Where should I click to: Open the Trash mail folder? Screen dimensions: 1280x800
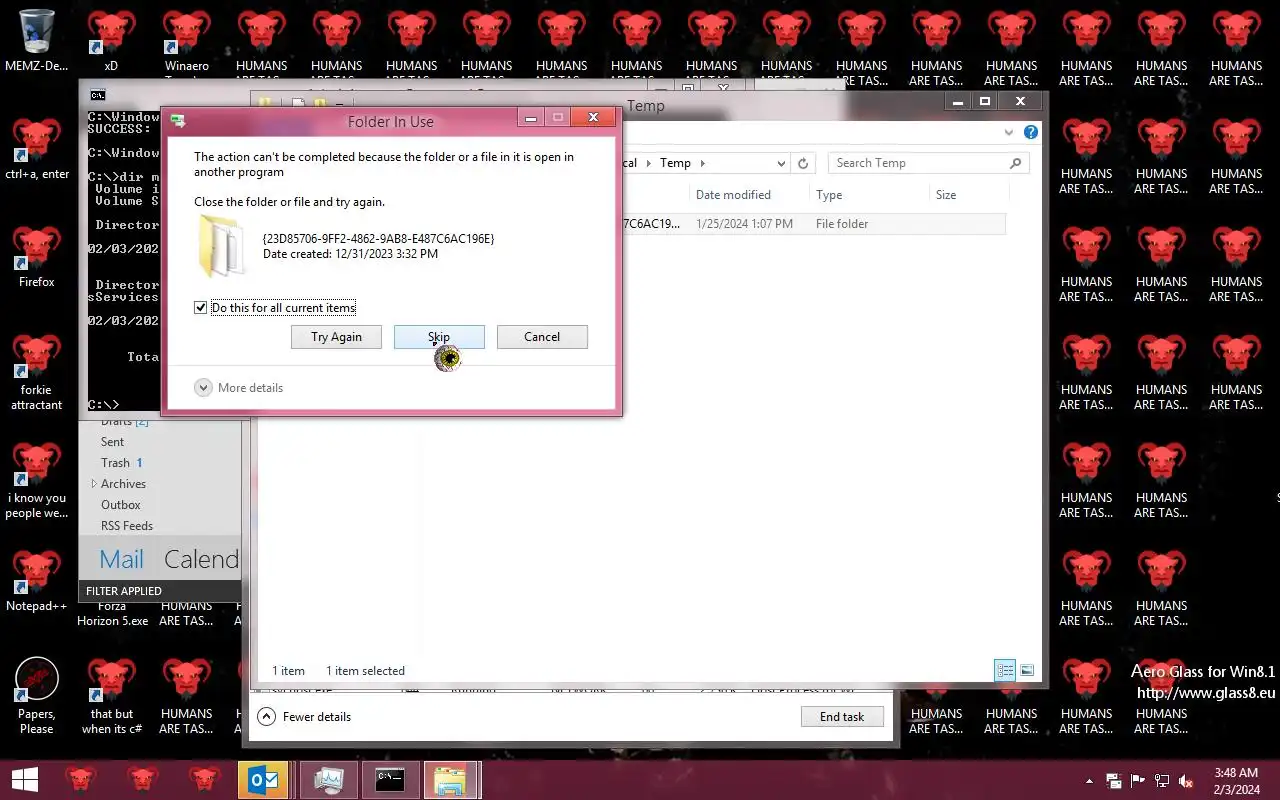click(x=115, y=463)
